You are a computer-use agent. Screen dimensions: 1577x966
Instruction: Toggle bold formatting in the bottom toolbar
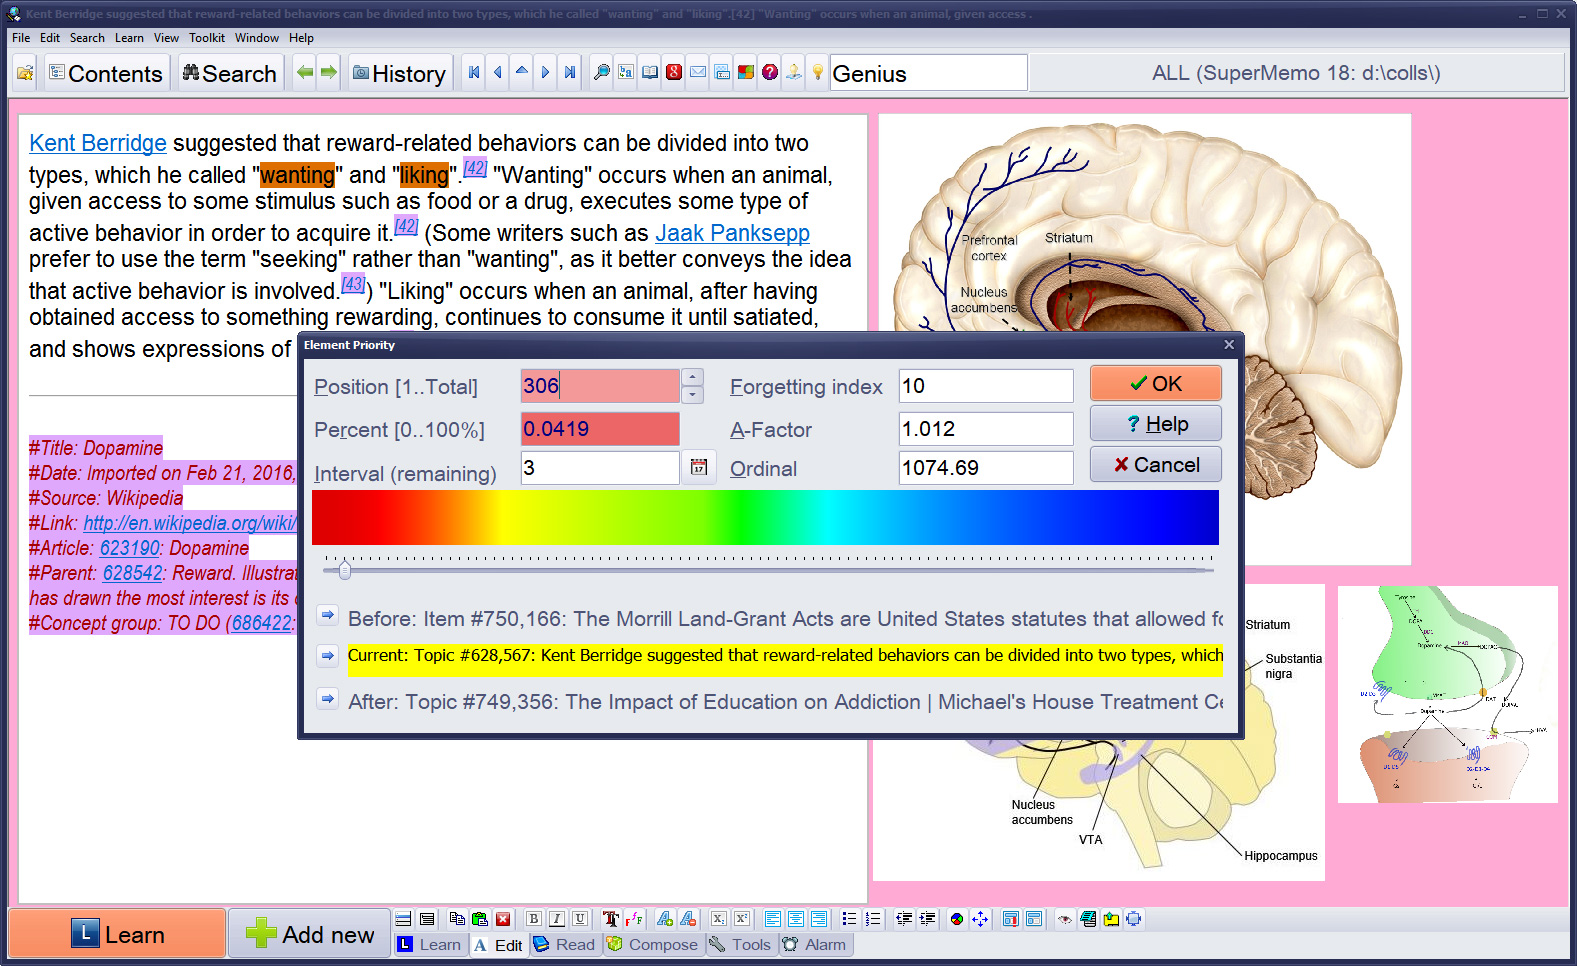pyautogui.click(x=534, y=919)
